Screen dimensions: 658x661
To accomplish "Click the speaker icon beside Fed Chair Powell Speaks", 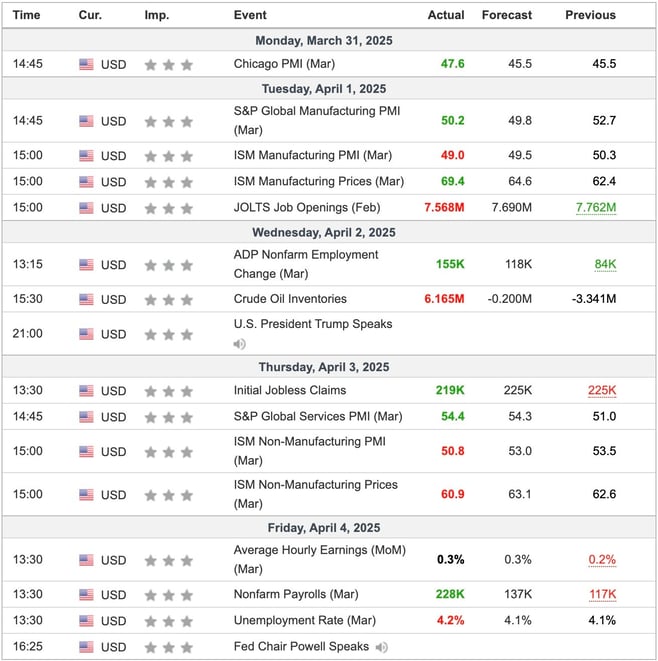I will [x=381, y=647].
